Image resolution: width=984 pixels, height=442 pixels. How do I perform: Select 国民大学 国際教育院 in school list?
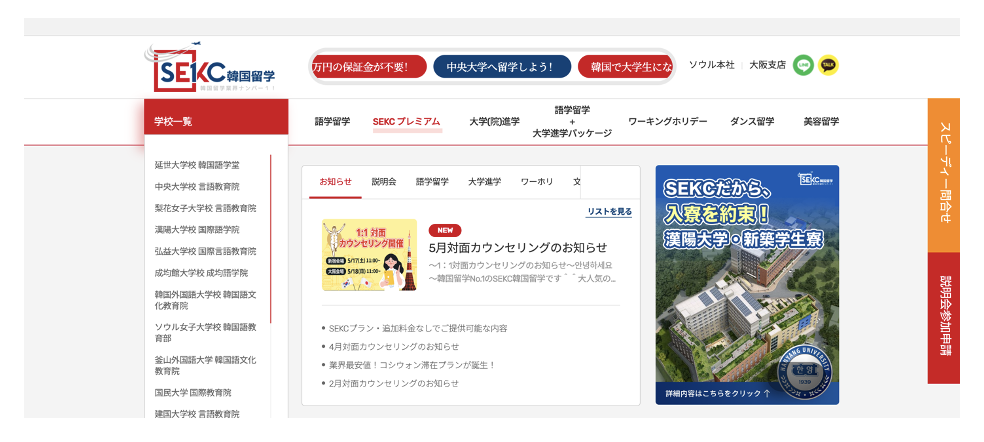pyautogui.click(x=193, y=393)
